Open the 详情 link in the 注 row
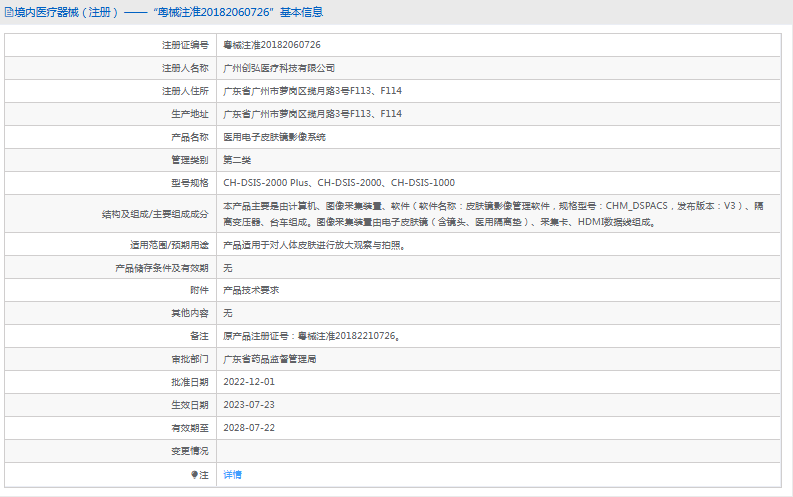 pos(233,475)
